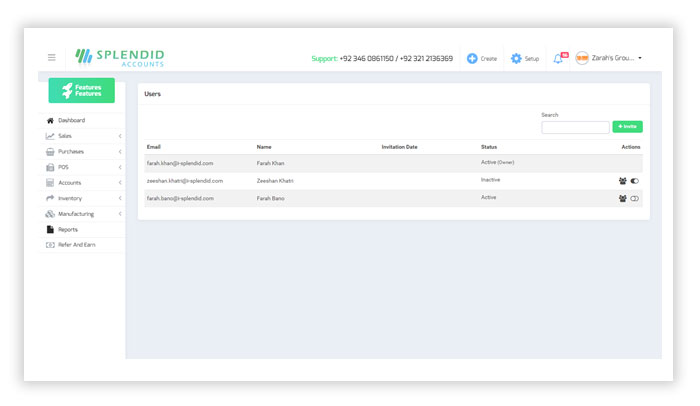The image size is (700, 406).
Task: Click the Status column header
Action: click(x=489, y=147)
